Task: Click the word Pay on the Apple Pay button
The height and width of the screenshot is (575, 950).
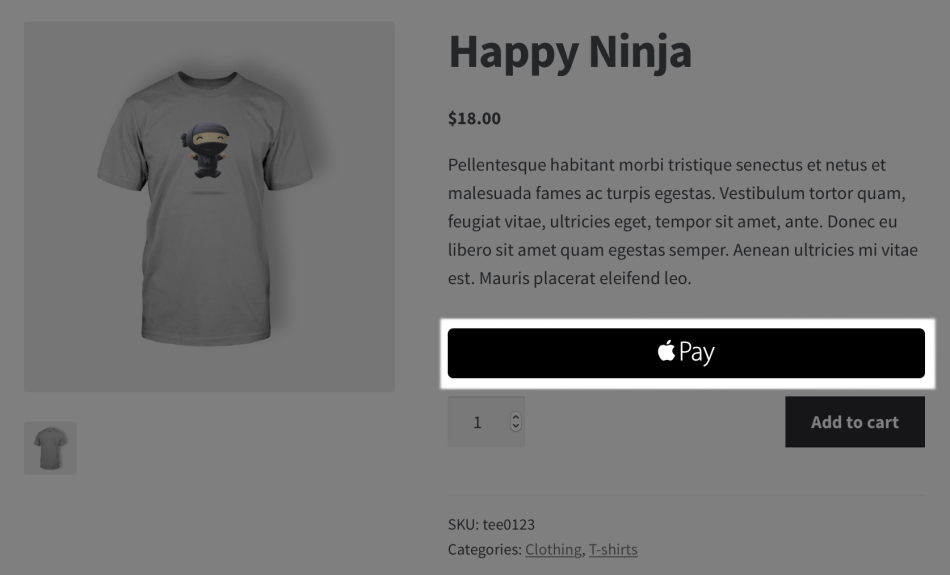Action: point(697,353)
